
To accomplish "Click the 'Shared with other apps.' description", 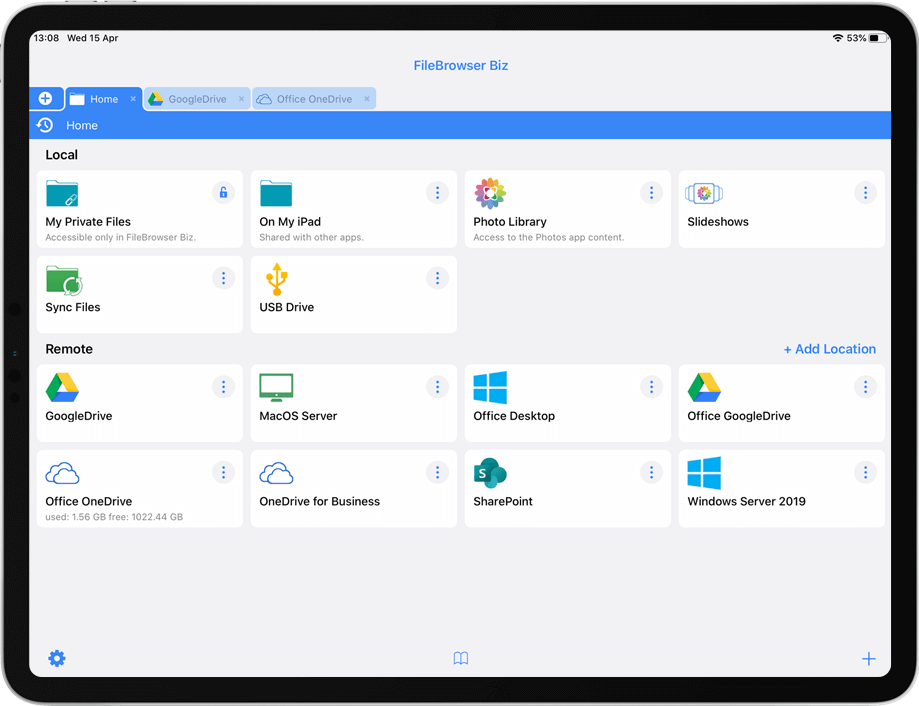I will pyautogui.click(x=311, y=237).
